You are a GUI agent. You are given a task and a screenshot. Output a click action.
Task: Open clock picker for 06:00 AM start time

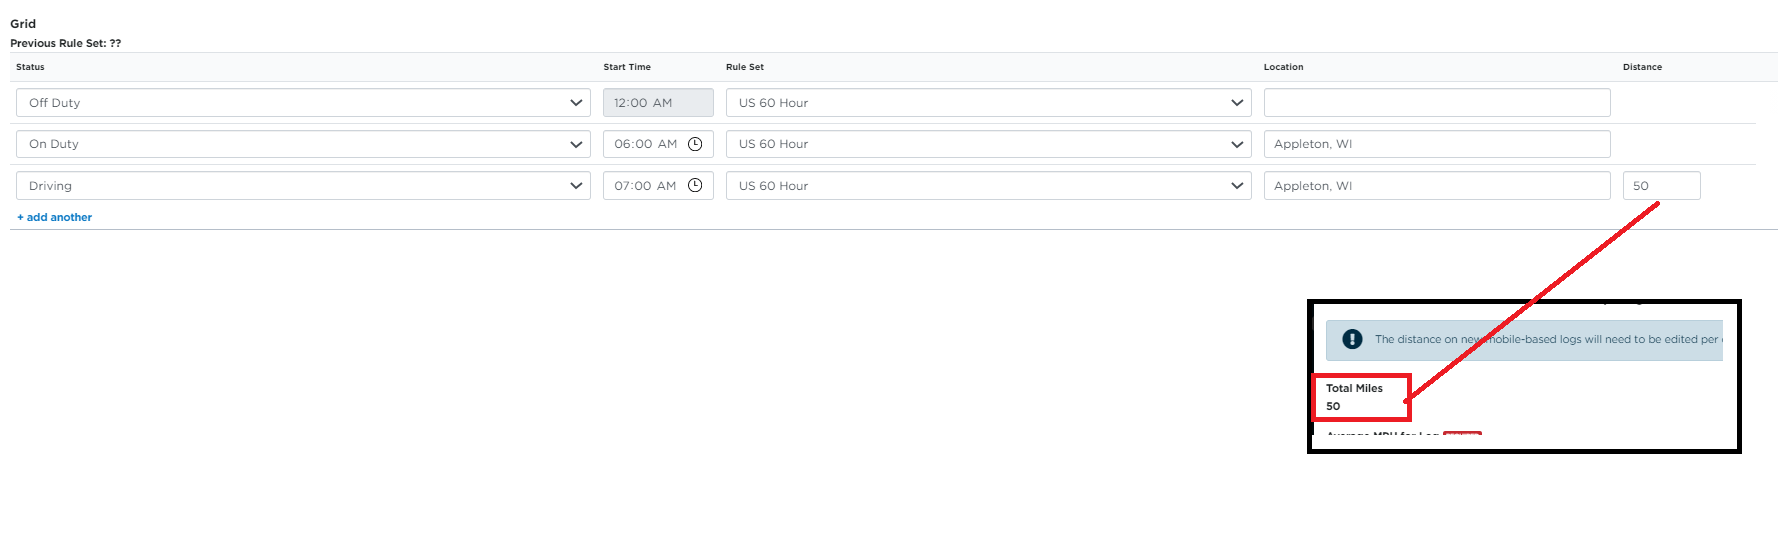click(x=695, y=144)
